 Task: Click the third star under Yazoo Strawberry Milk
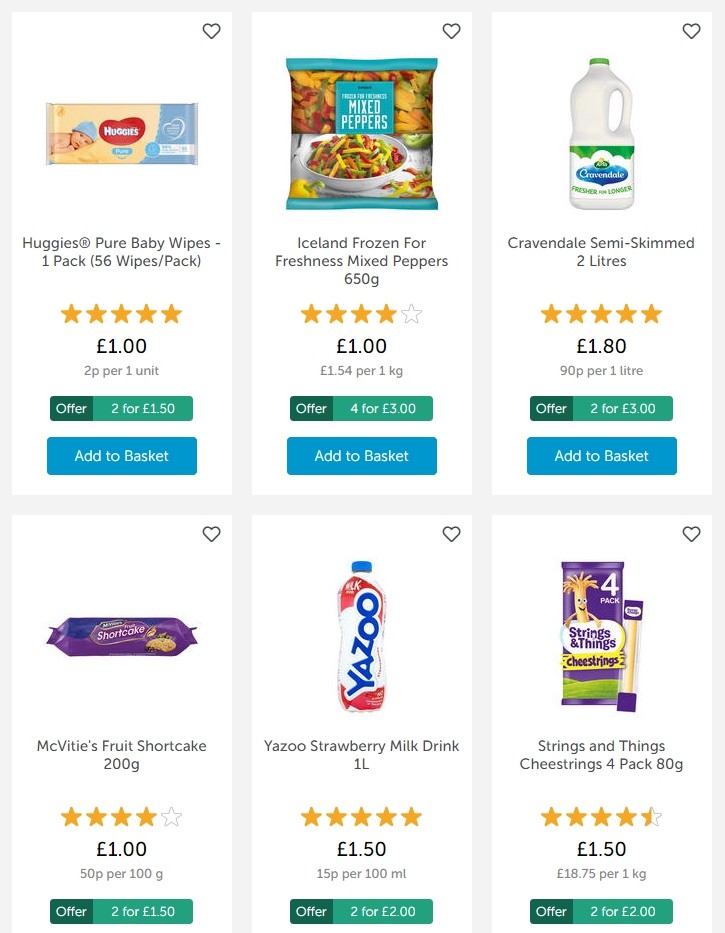coord(361,817)
